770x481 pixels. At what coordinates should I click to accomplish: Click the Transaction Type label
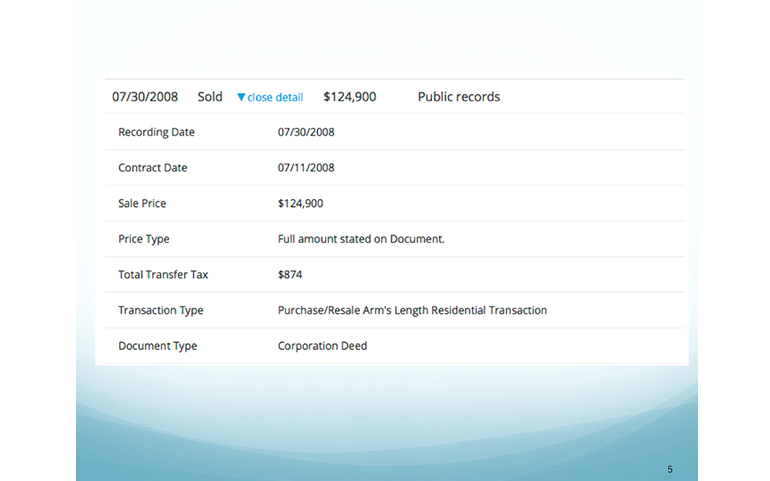coord(160,310)
